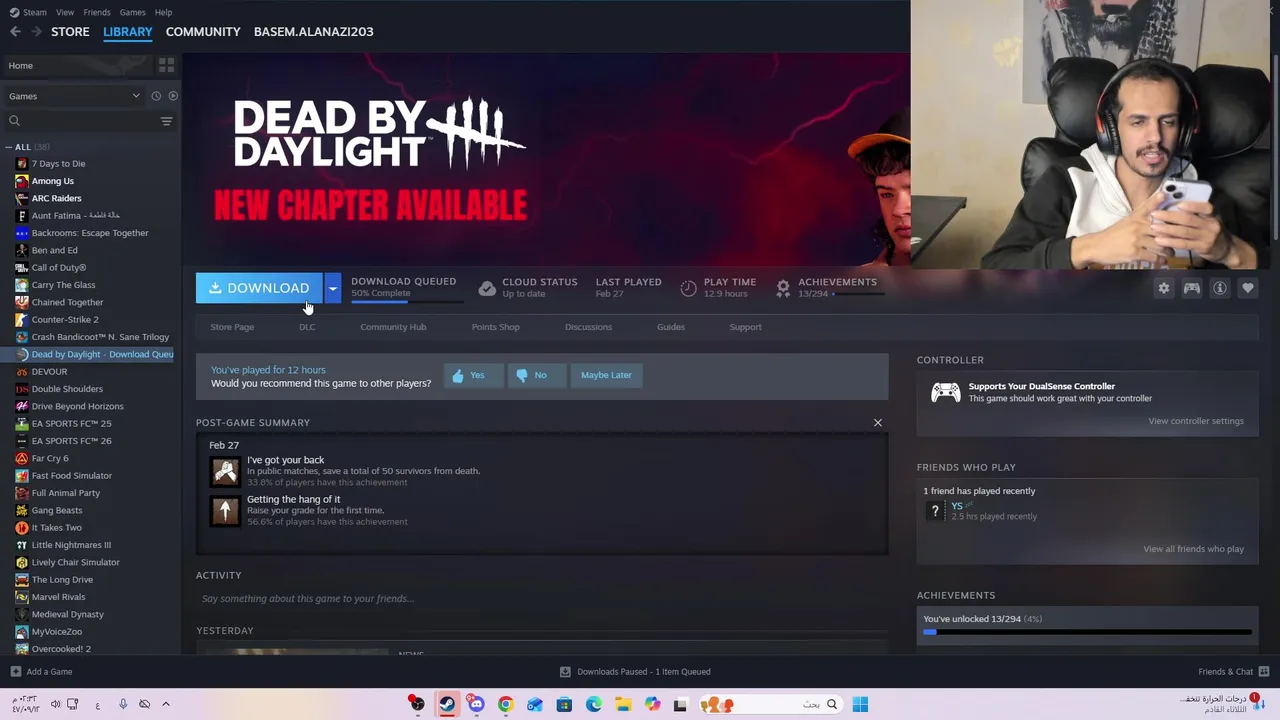Collapse the ALL games list

(x=9, y=147)
